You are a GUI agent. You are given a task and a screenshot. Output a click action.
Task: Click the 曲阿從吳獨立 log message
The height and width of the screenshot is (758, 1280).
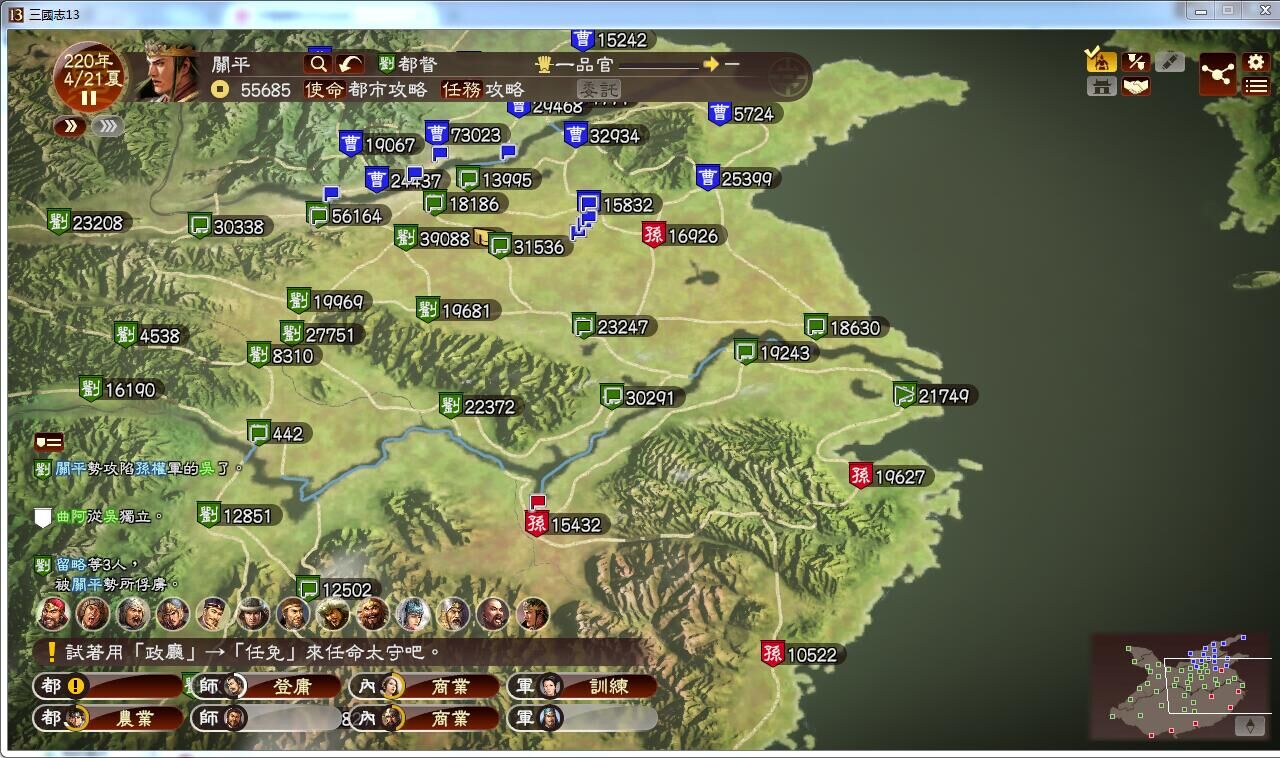tap(100, 517)
